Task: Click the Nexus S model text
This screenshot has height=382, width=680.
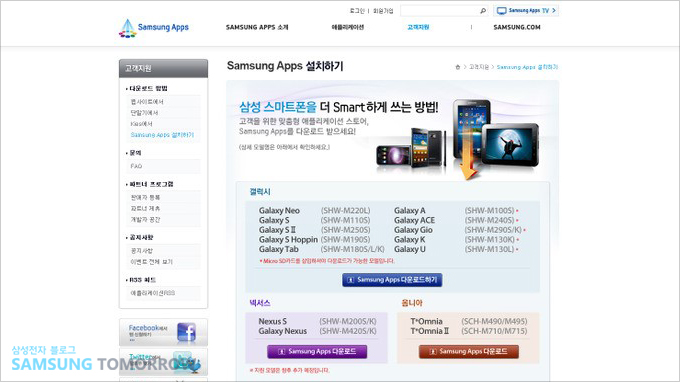Action: [x=272, y=321]
